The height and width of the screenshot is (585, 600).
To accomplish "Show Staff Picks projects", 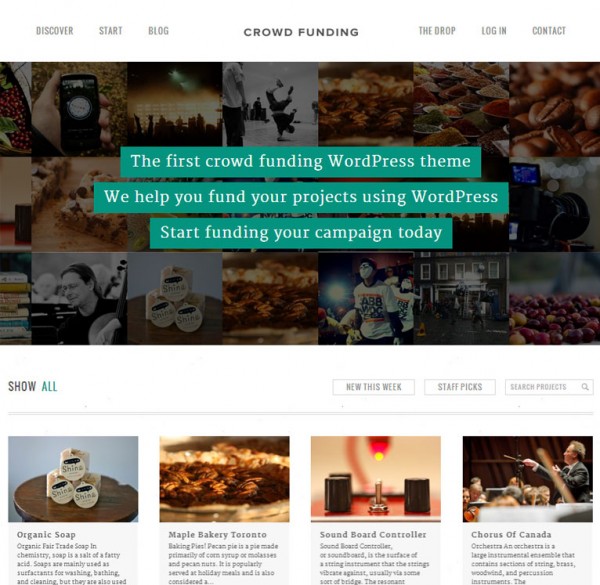I will click(x=460, y=387).
